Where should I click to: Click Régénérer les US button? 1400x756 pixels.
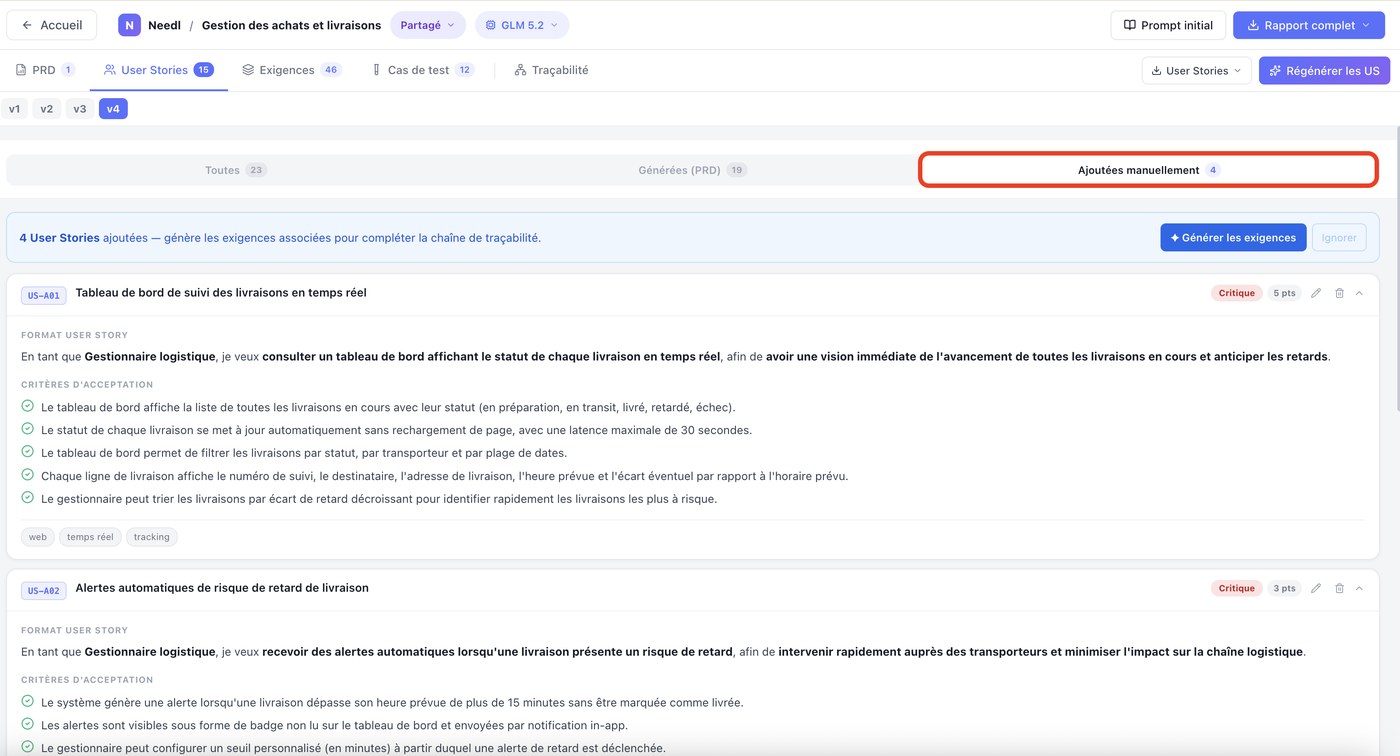(x=1324, y=71)
